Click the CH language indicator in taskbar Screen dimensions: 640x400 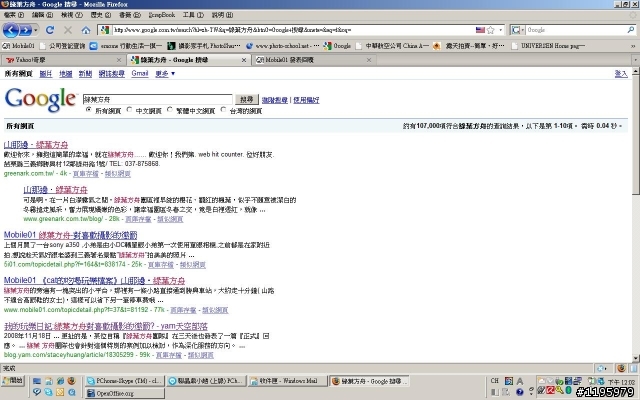(x=495, y=381)
